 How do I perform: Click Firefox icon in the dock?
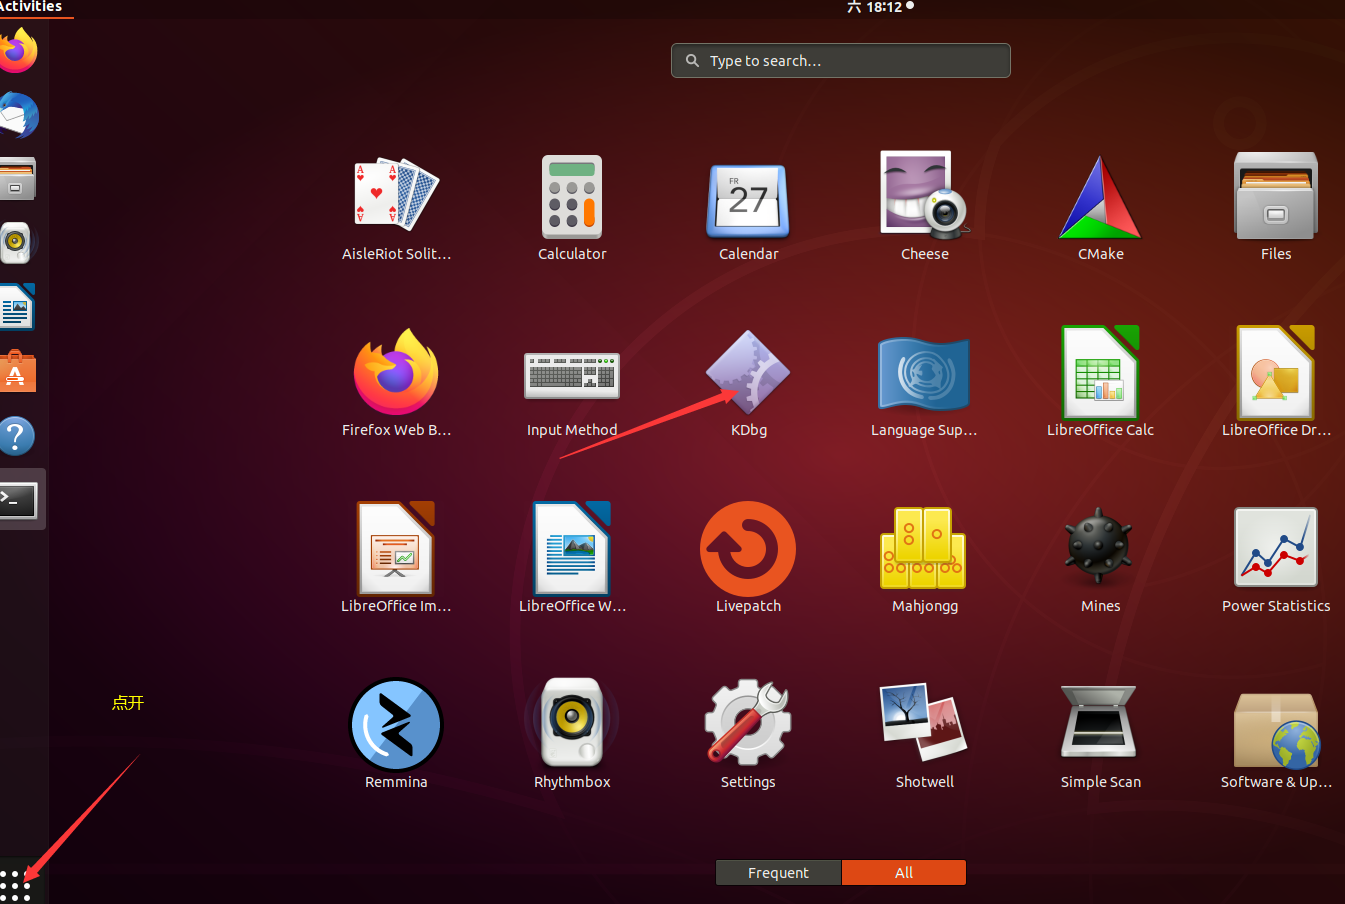tap(18, 51)
